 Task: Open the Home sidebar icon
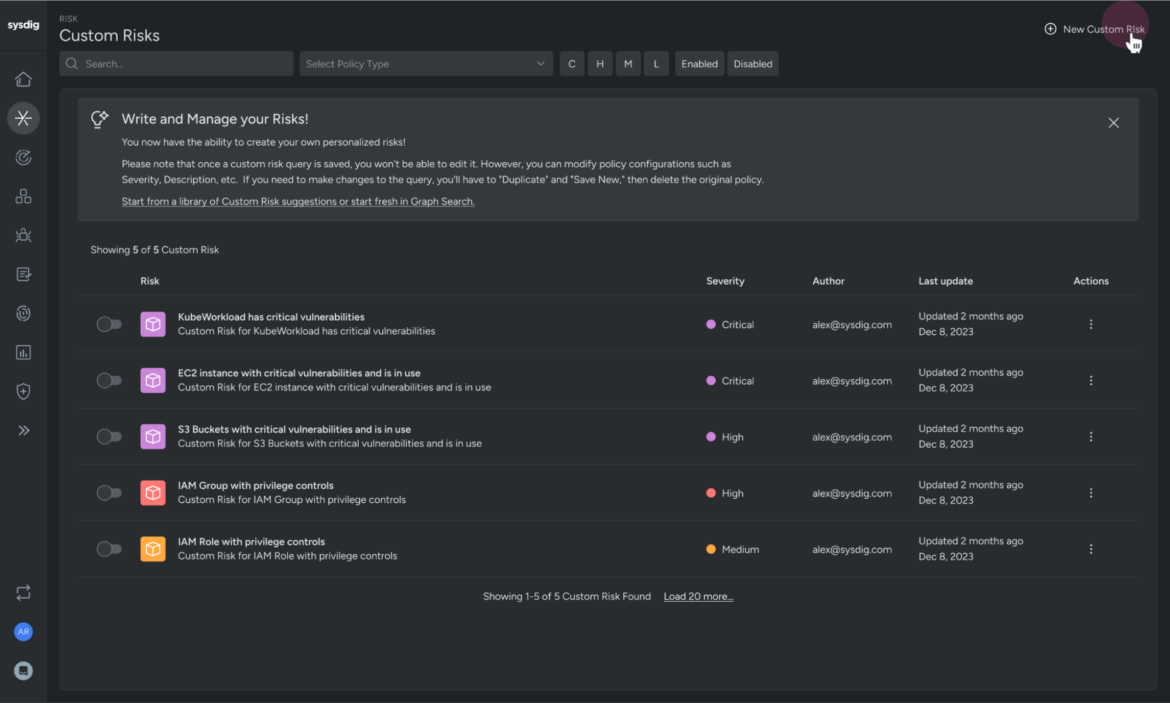click(23, 79)
